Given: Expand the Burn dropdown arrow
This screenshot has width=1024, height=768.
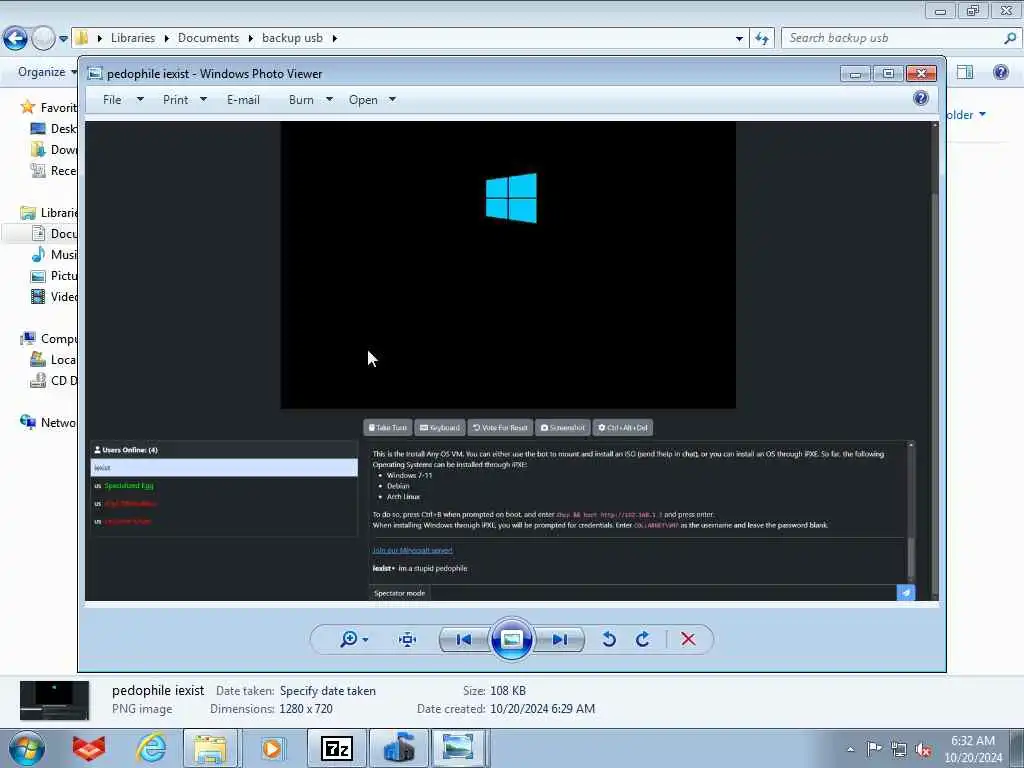Looking at the screenshot, I should tap(329, 100).
